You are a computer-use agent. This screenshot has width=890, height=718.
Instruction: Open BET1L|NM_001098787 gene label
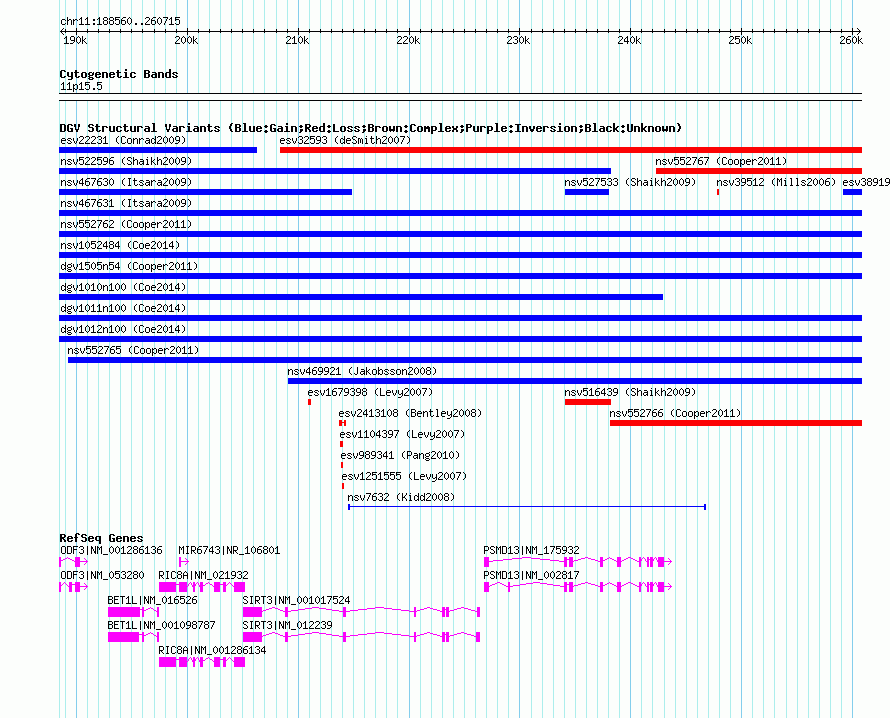(162, 625)
